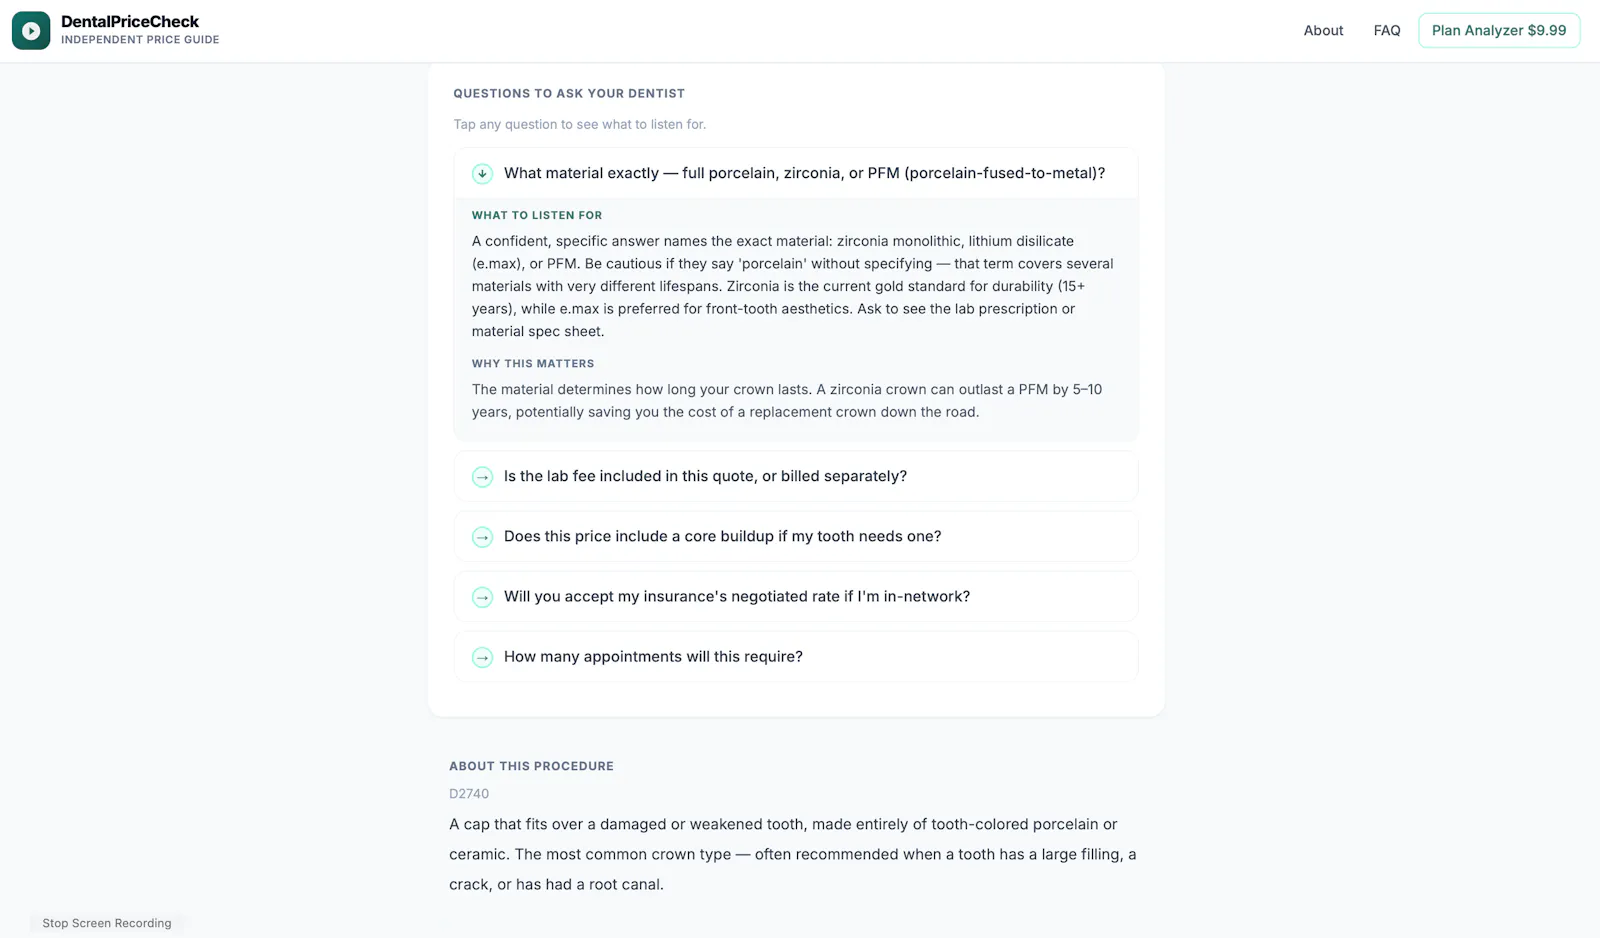Open the About page
1600x938 pixels.
click(x=1323, y=31)
